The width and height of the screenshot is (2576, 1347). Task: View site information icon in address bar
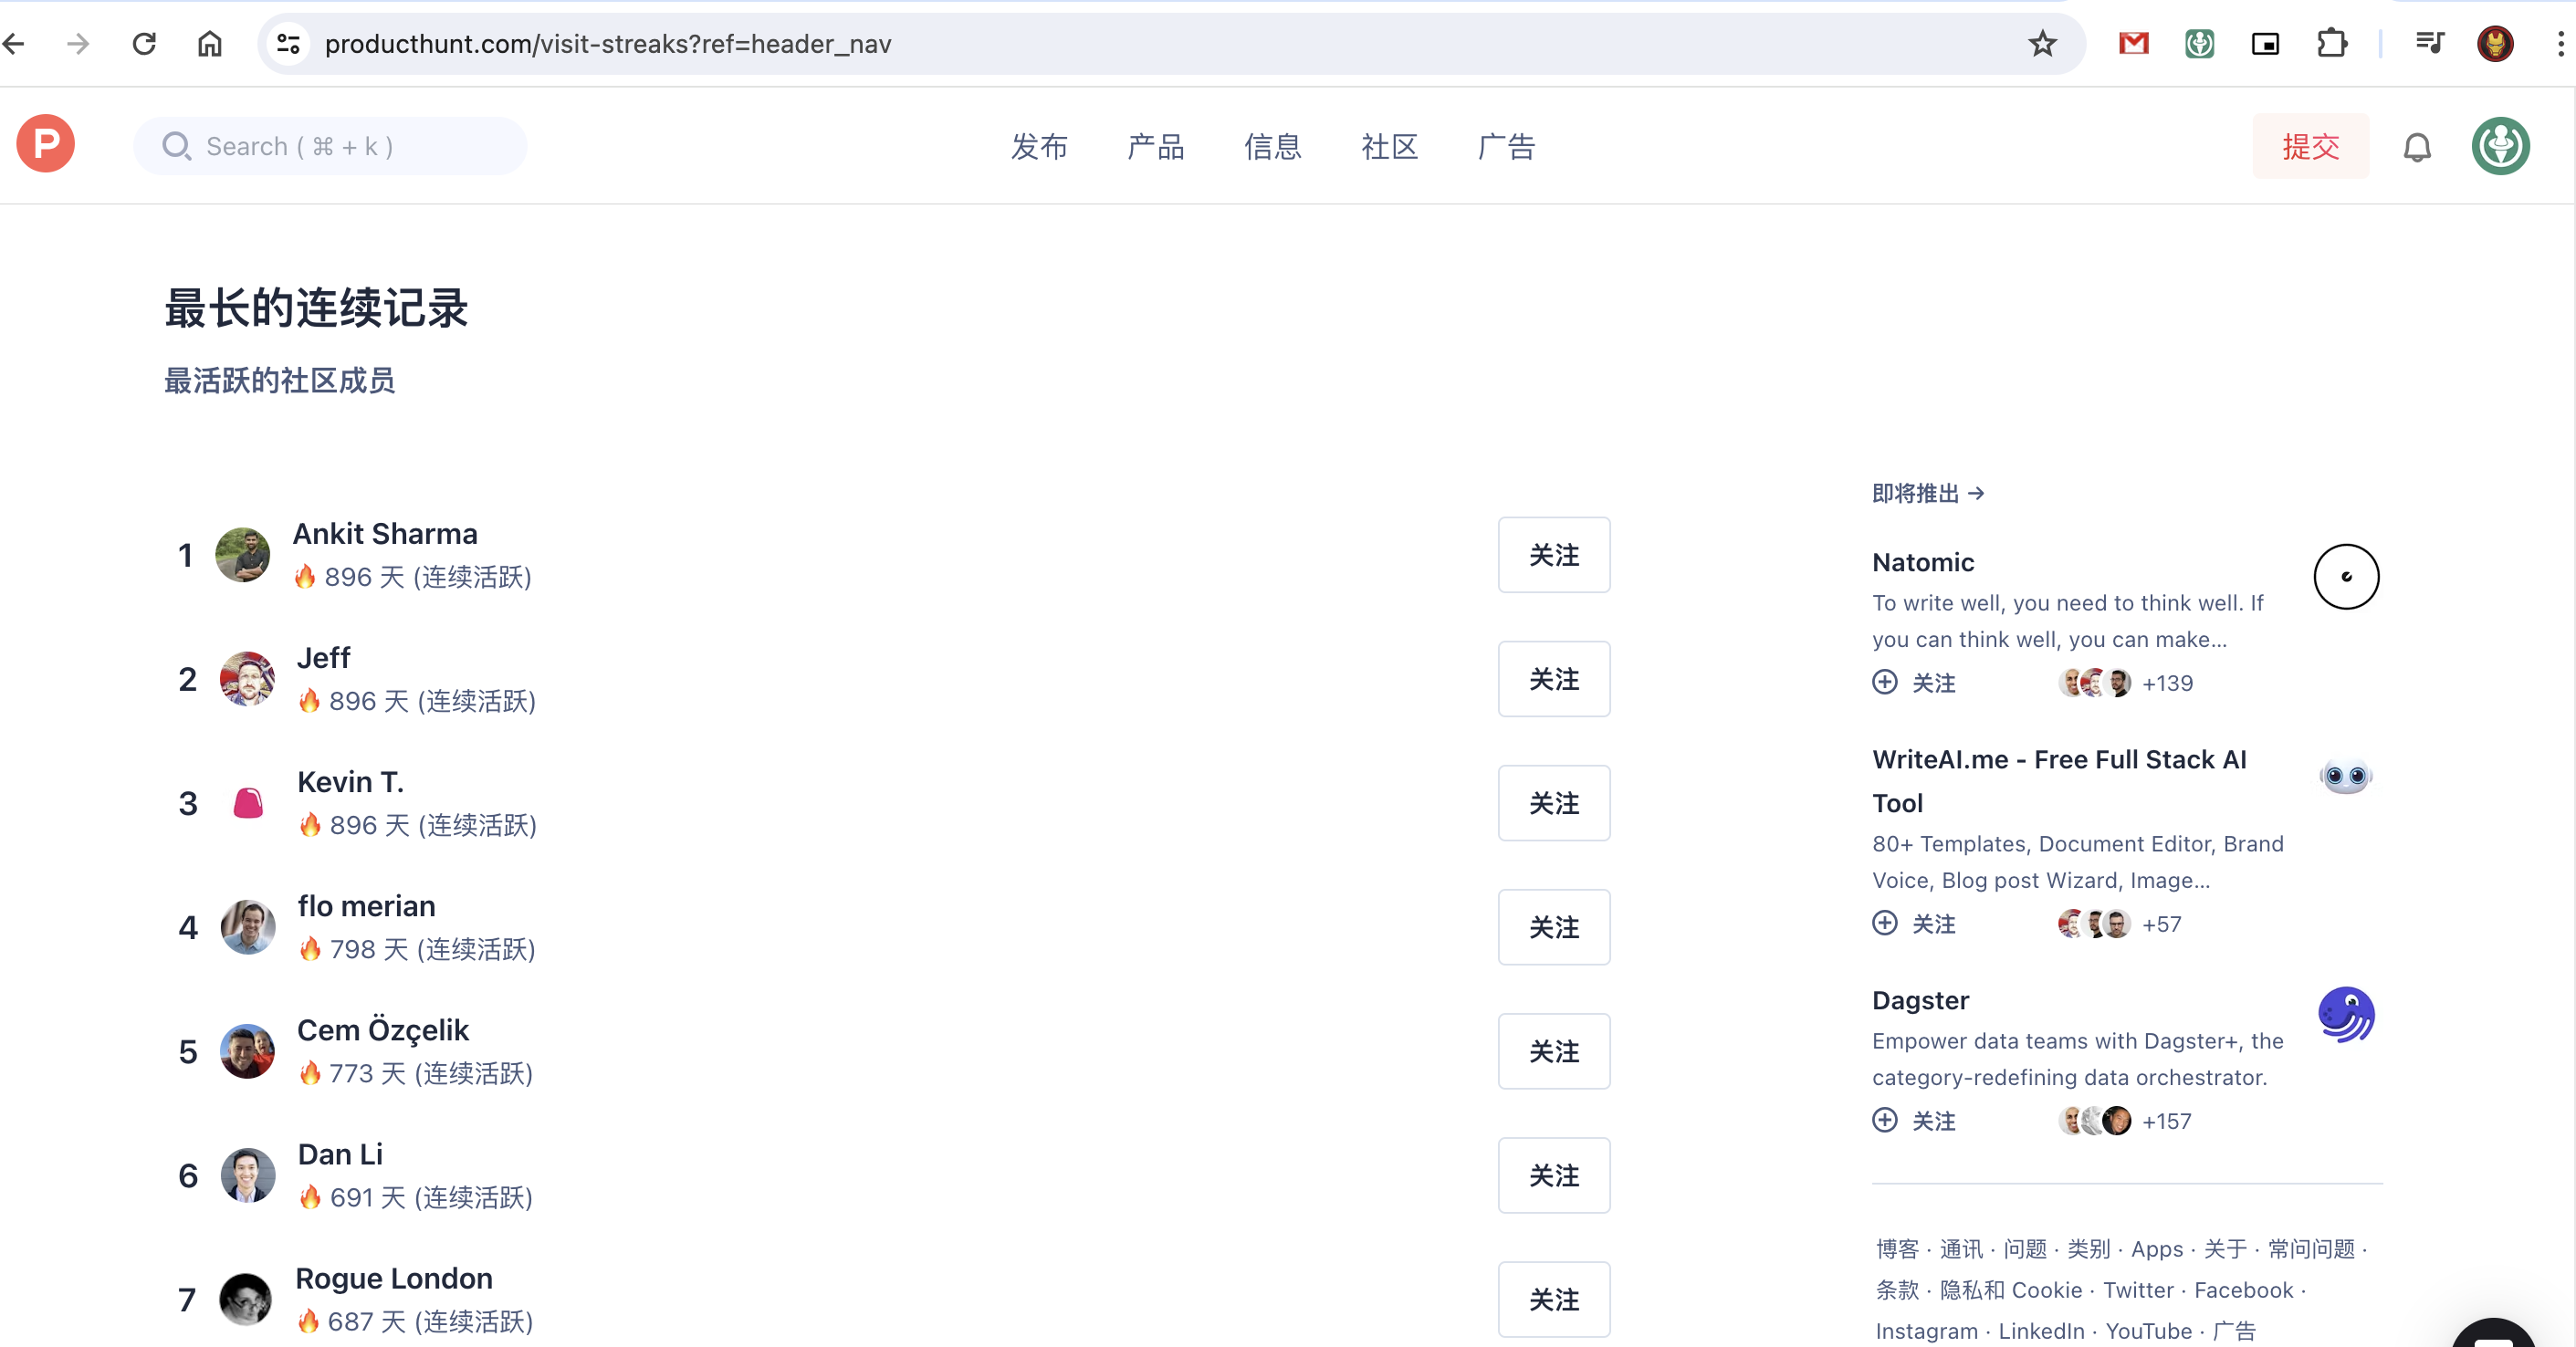289,43
